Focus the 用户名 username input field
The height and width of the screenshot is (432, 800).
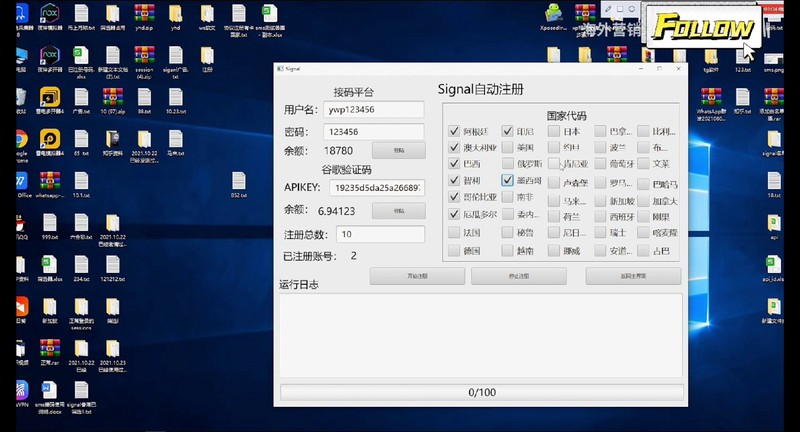point(373,109)
